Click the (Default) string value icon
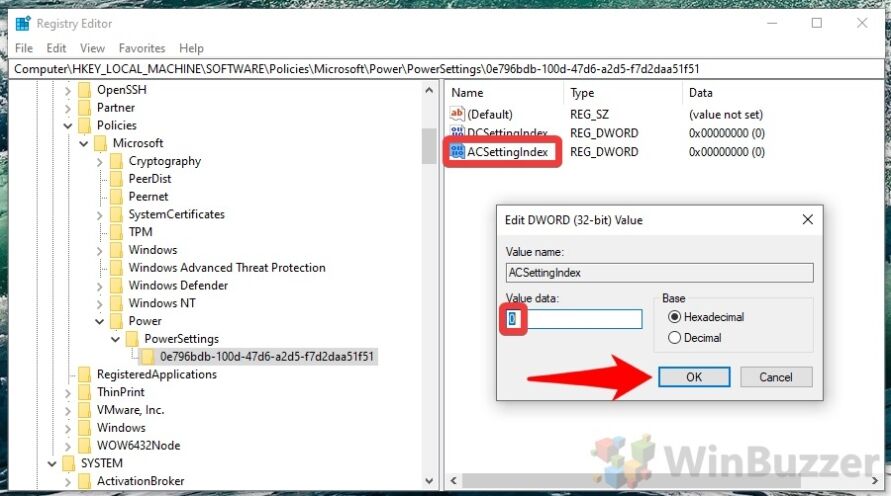Viewport: 891px width, 496px height. pos(457,114)
